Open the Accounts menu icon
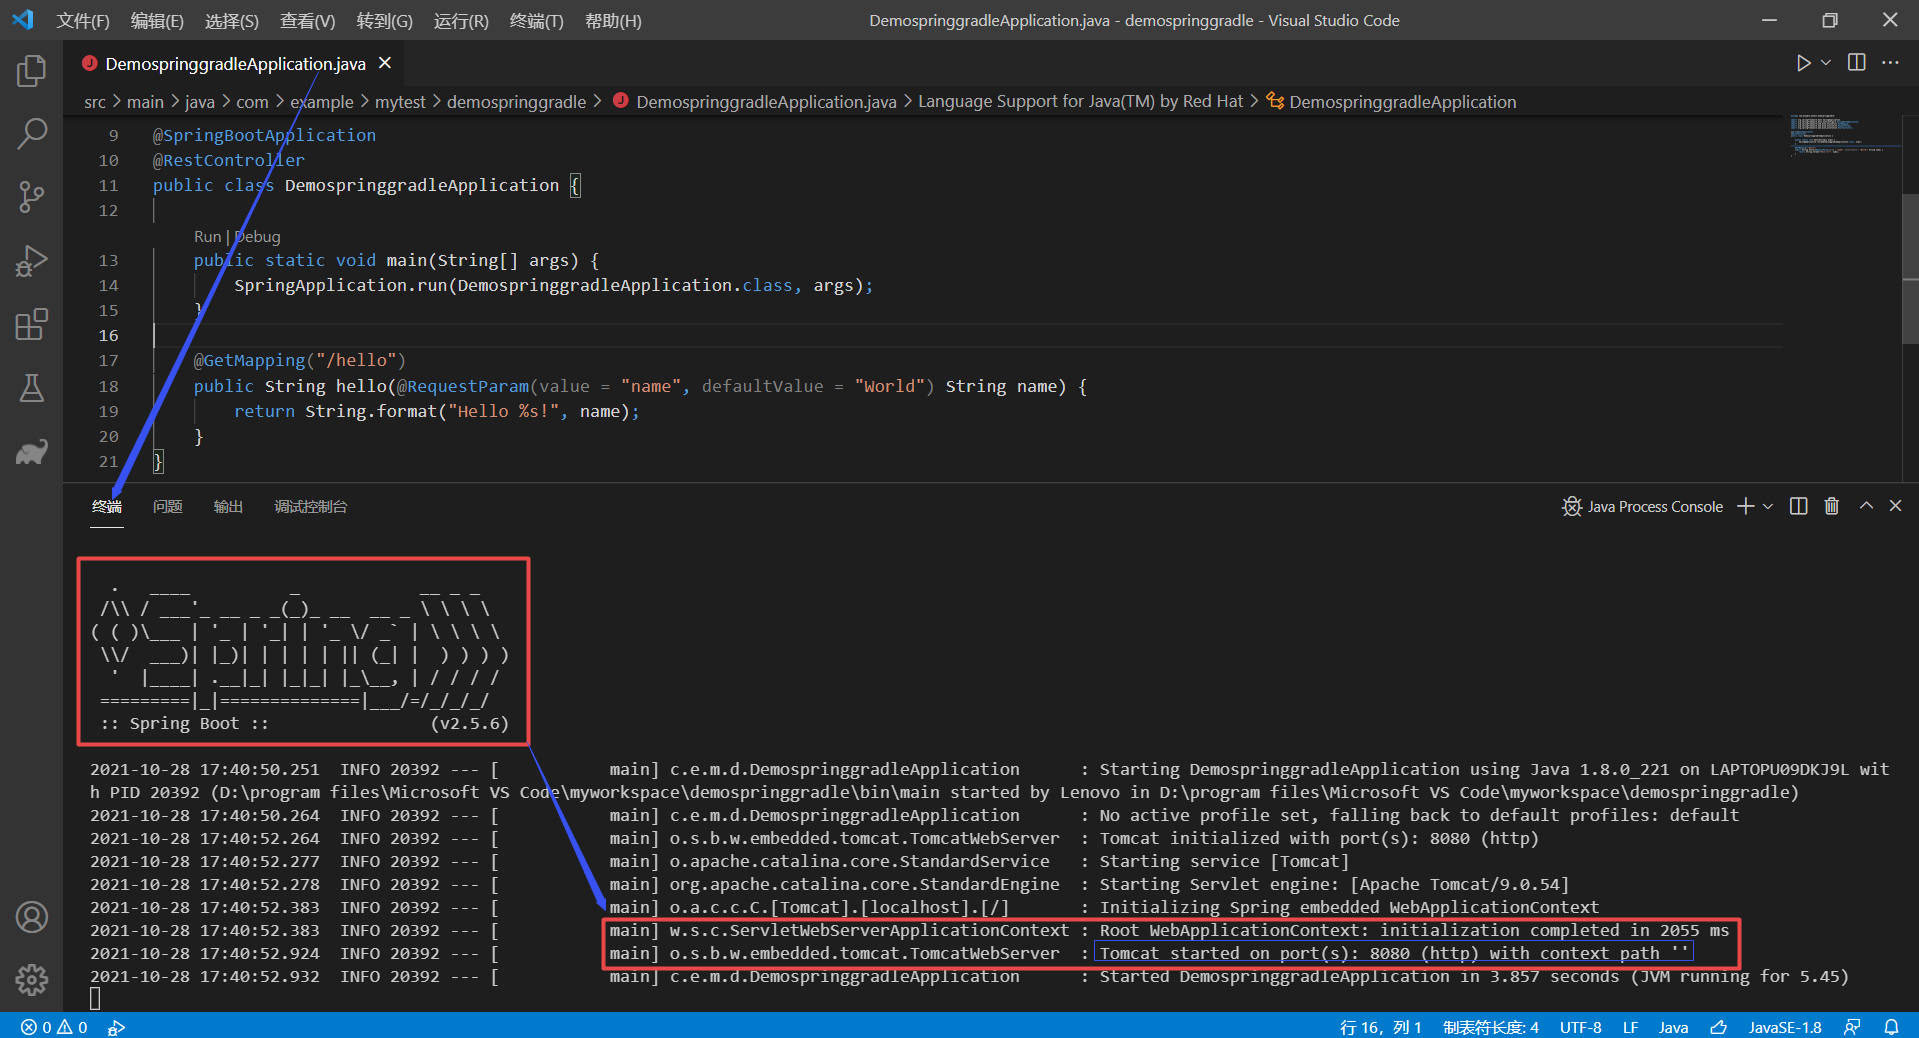 (31, 917)
